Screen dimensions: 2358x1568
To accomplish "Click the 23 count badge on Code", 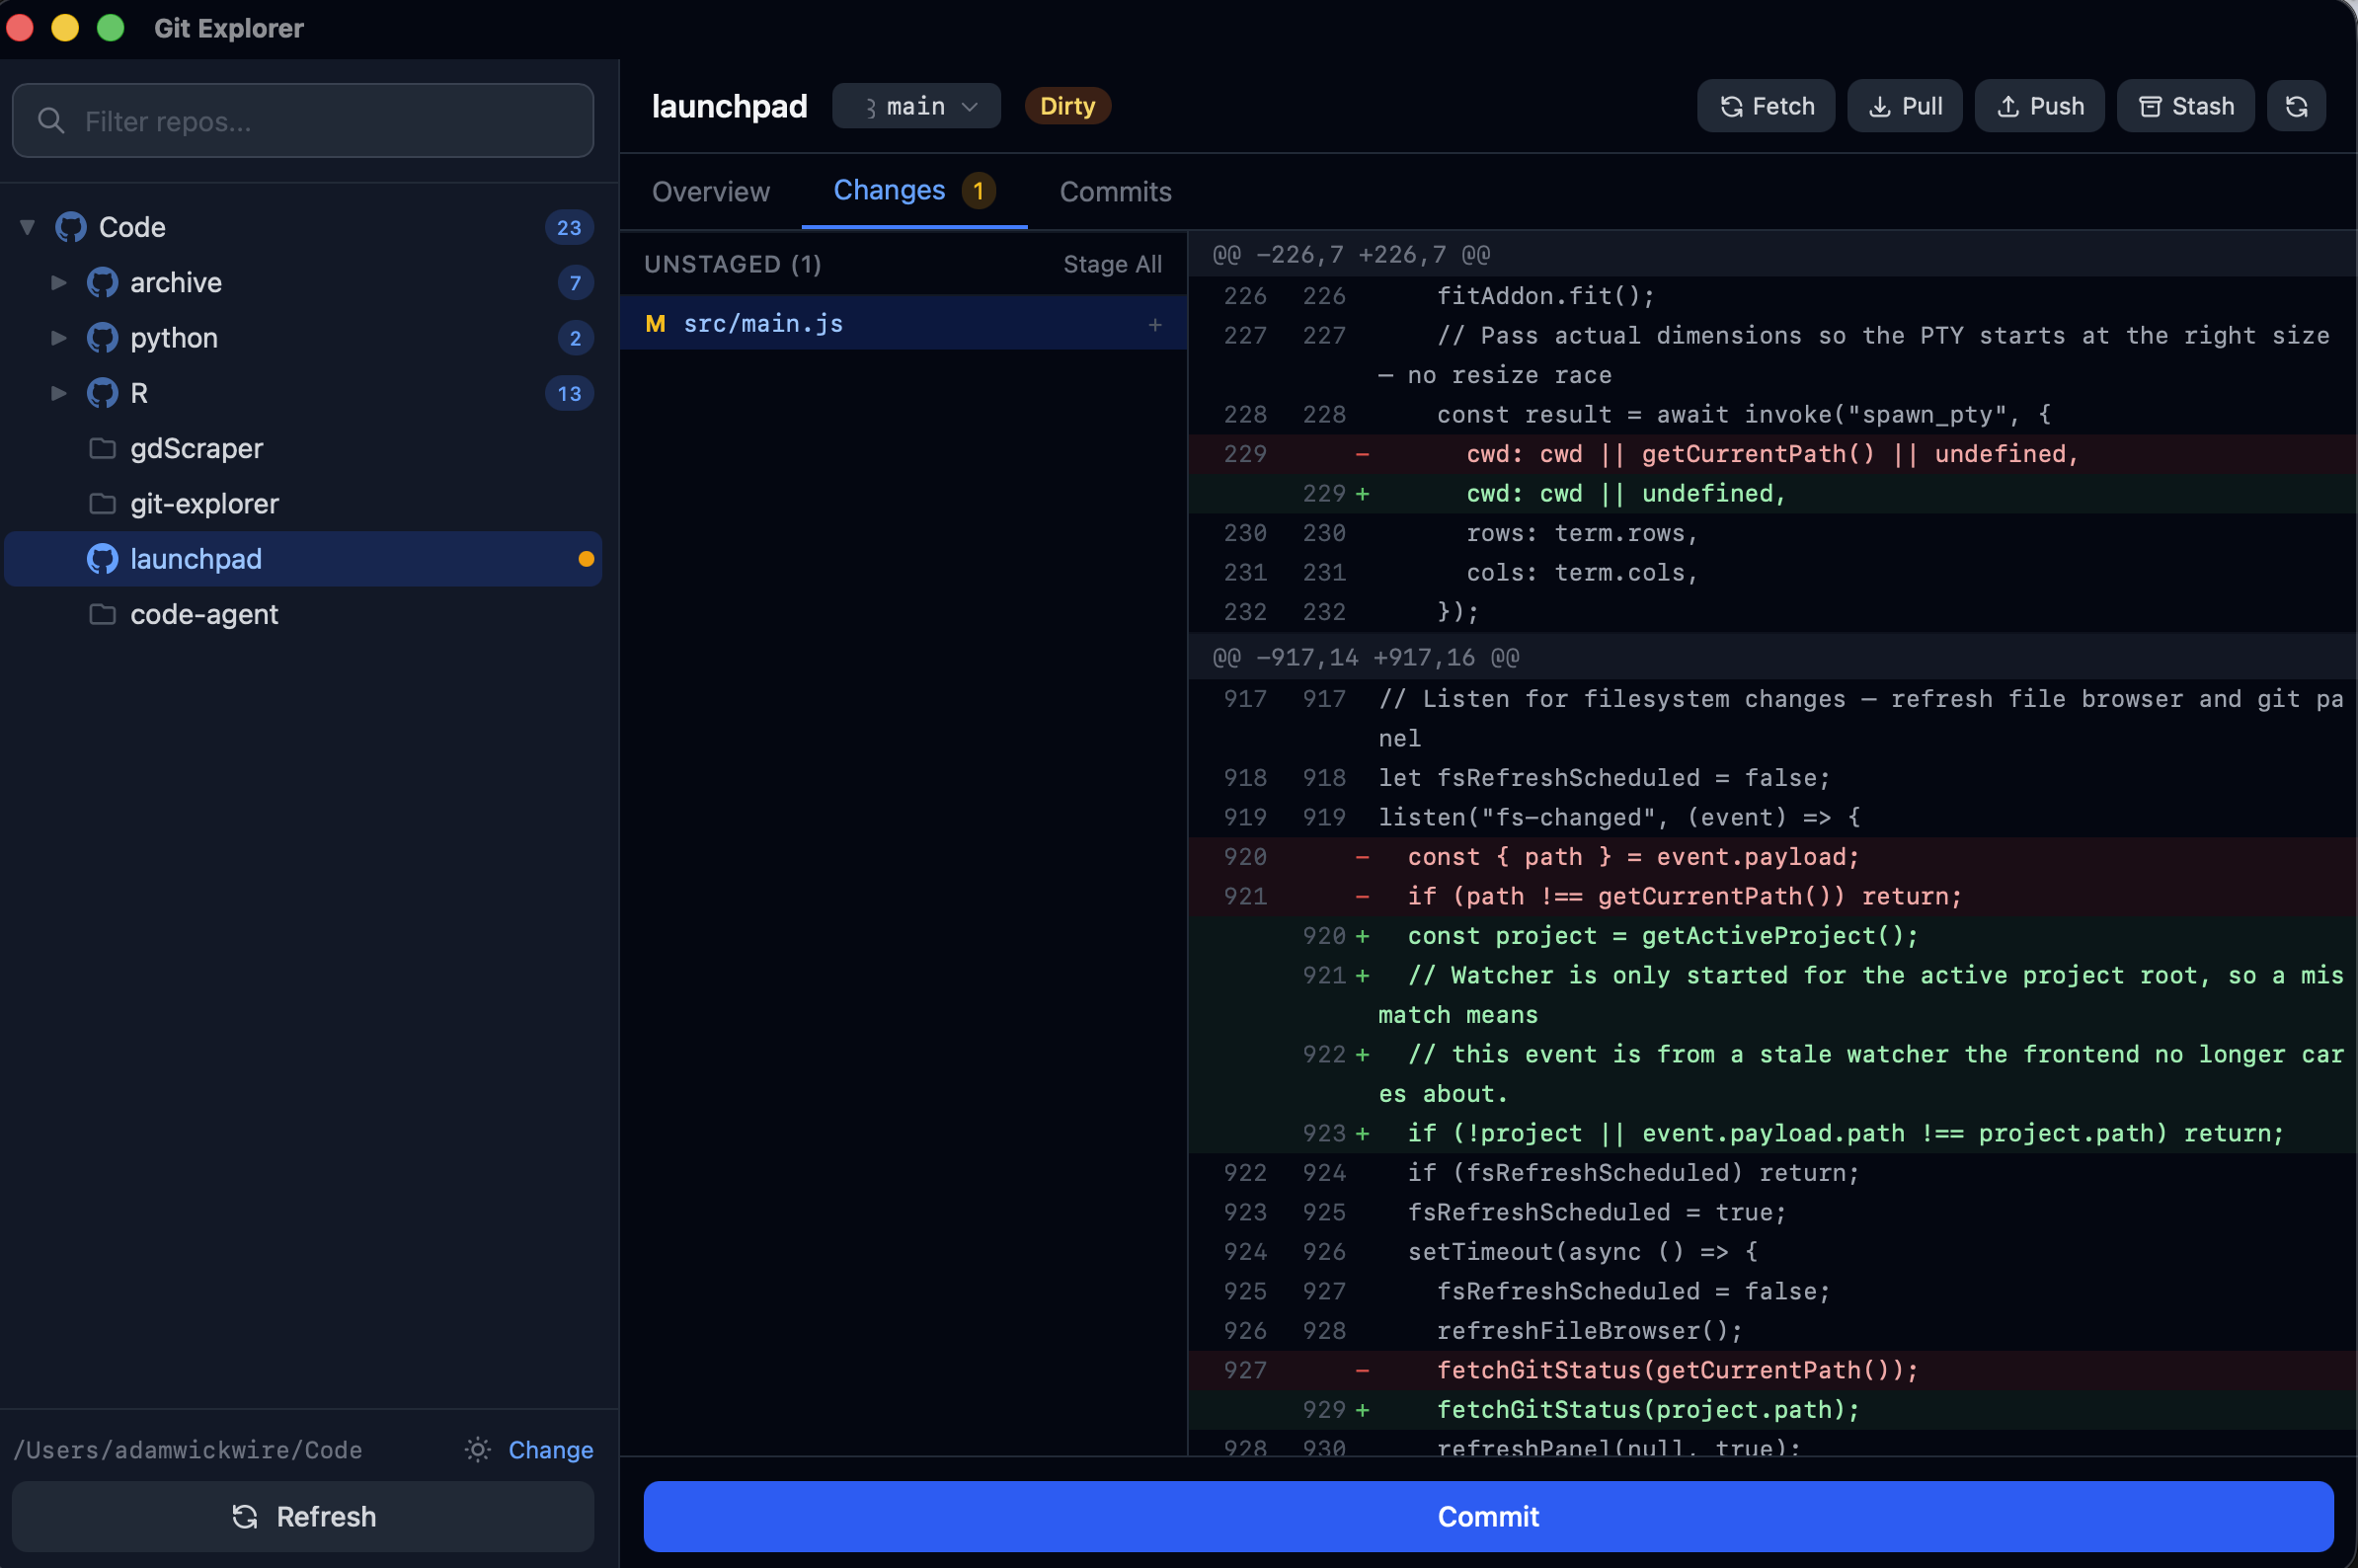I will (x=569, y=228).
